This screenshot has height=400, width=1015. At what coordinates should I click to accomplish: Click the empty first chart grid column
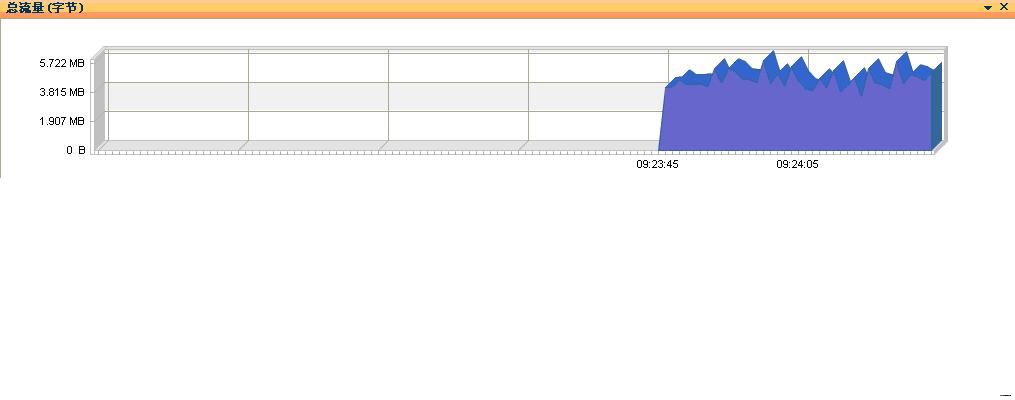click(178, 97)
